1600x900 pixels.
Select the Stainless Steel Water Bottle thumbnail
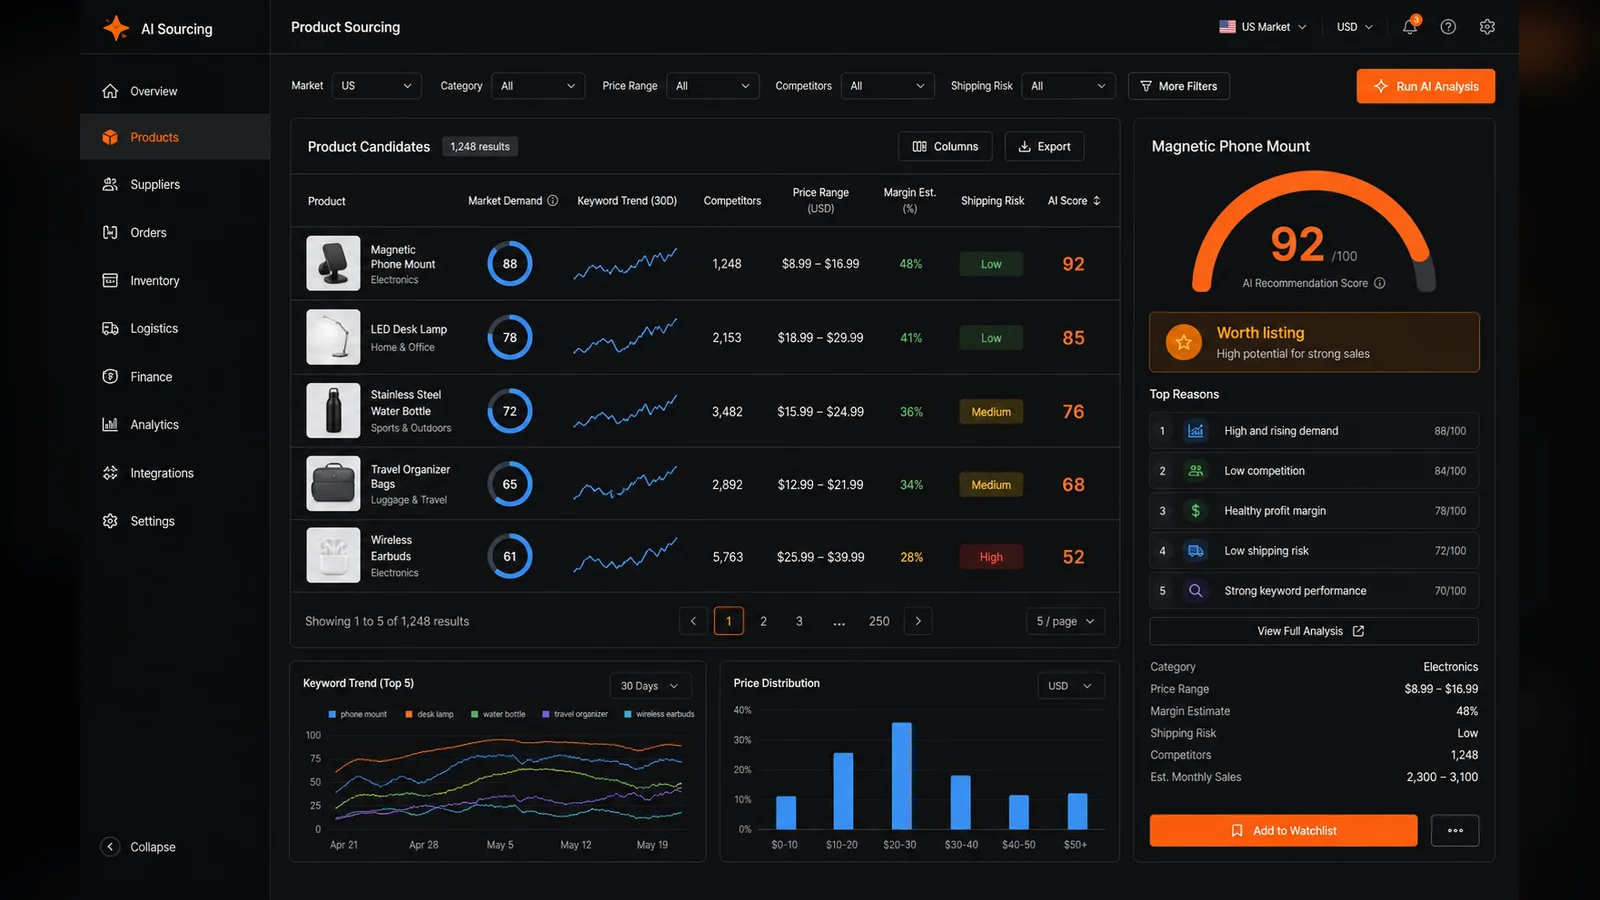point(333,411)
